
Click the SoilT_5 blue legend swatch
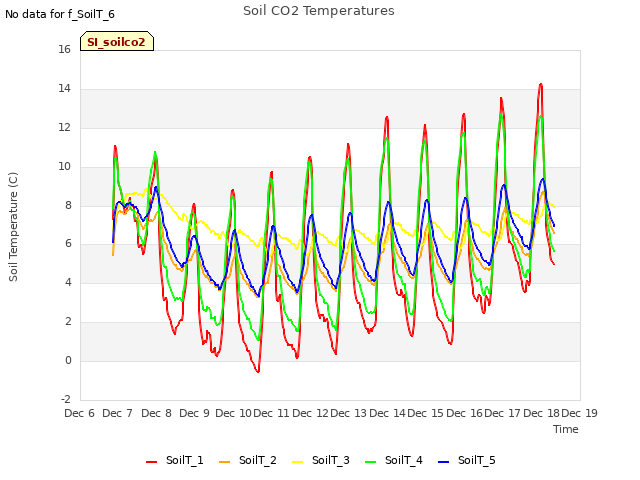(444, 462)
